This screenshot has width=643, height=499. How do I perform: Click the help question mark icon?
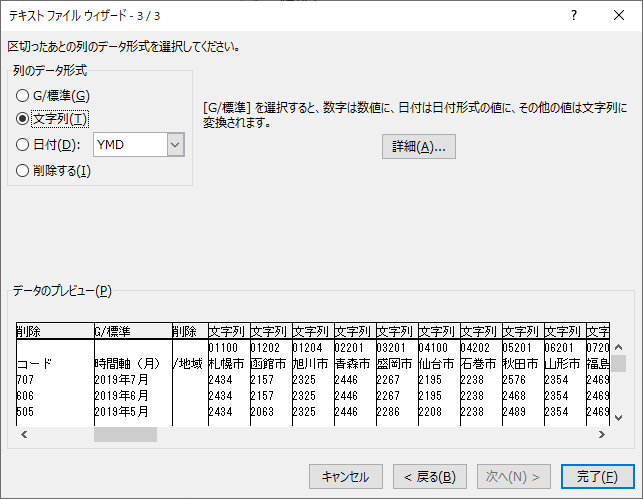[x=573, y=16]
